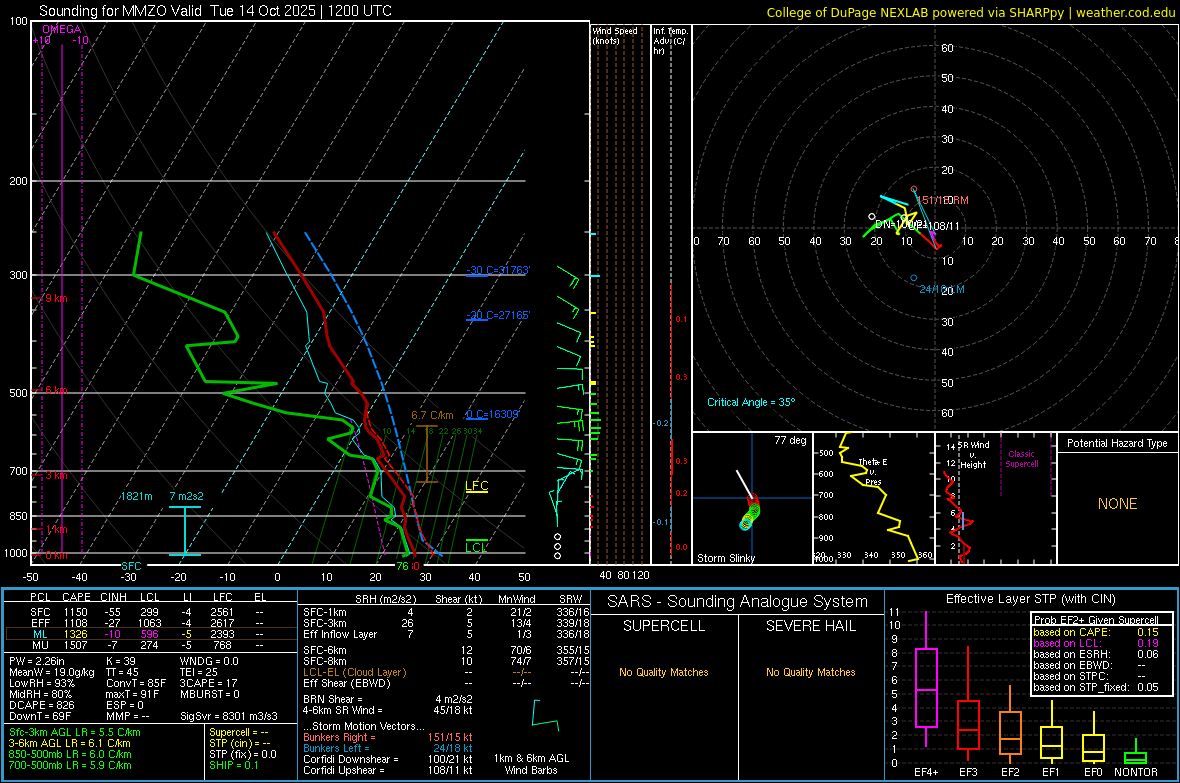Select the SFC parcel row
This screenshot has width=1180, height=783.
tap(151, 612)
